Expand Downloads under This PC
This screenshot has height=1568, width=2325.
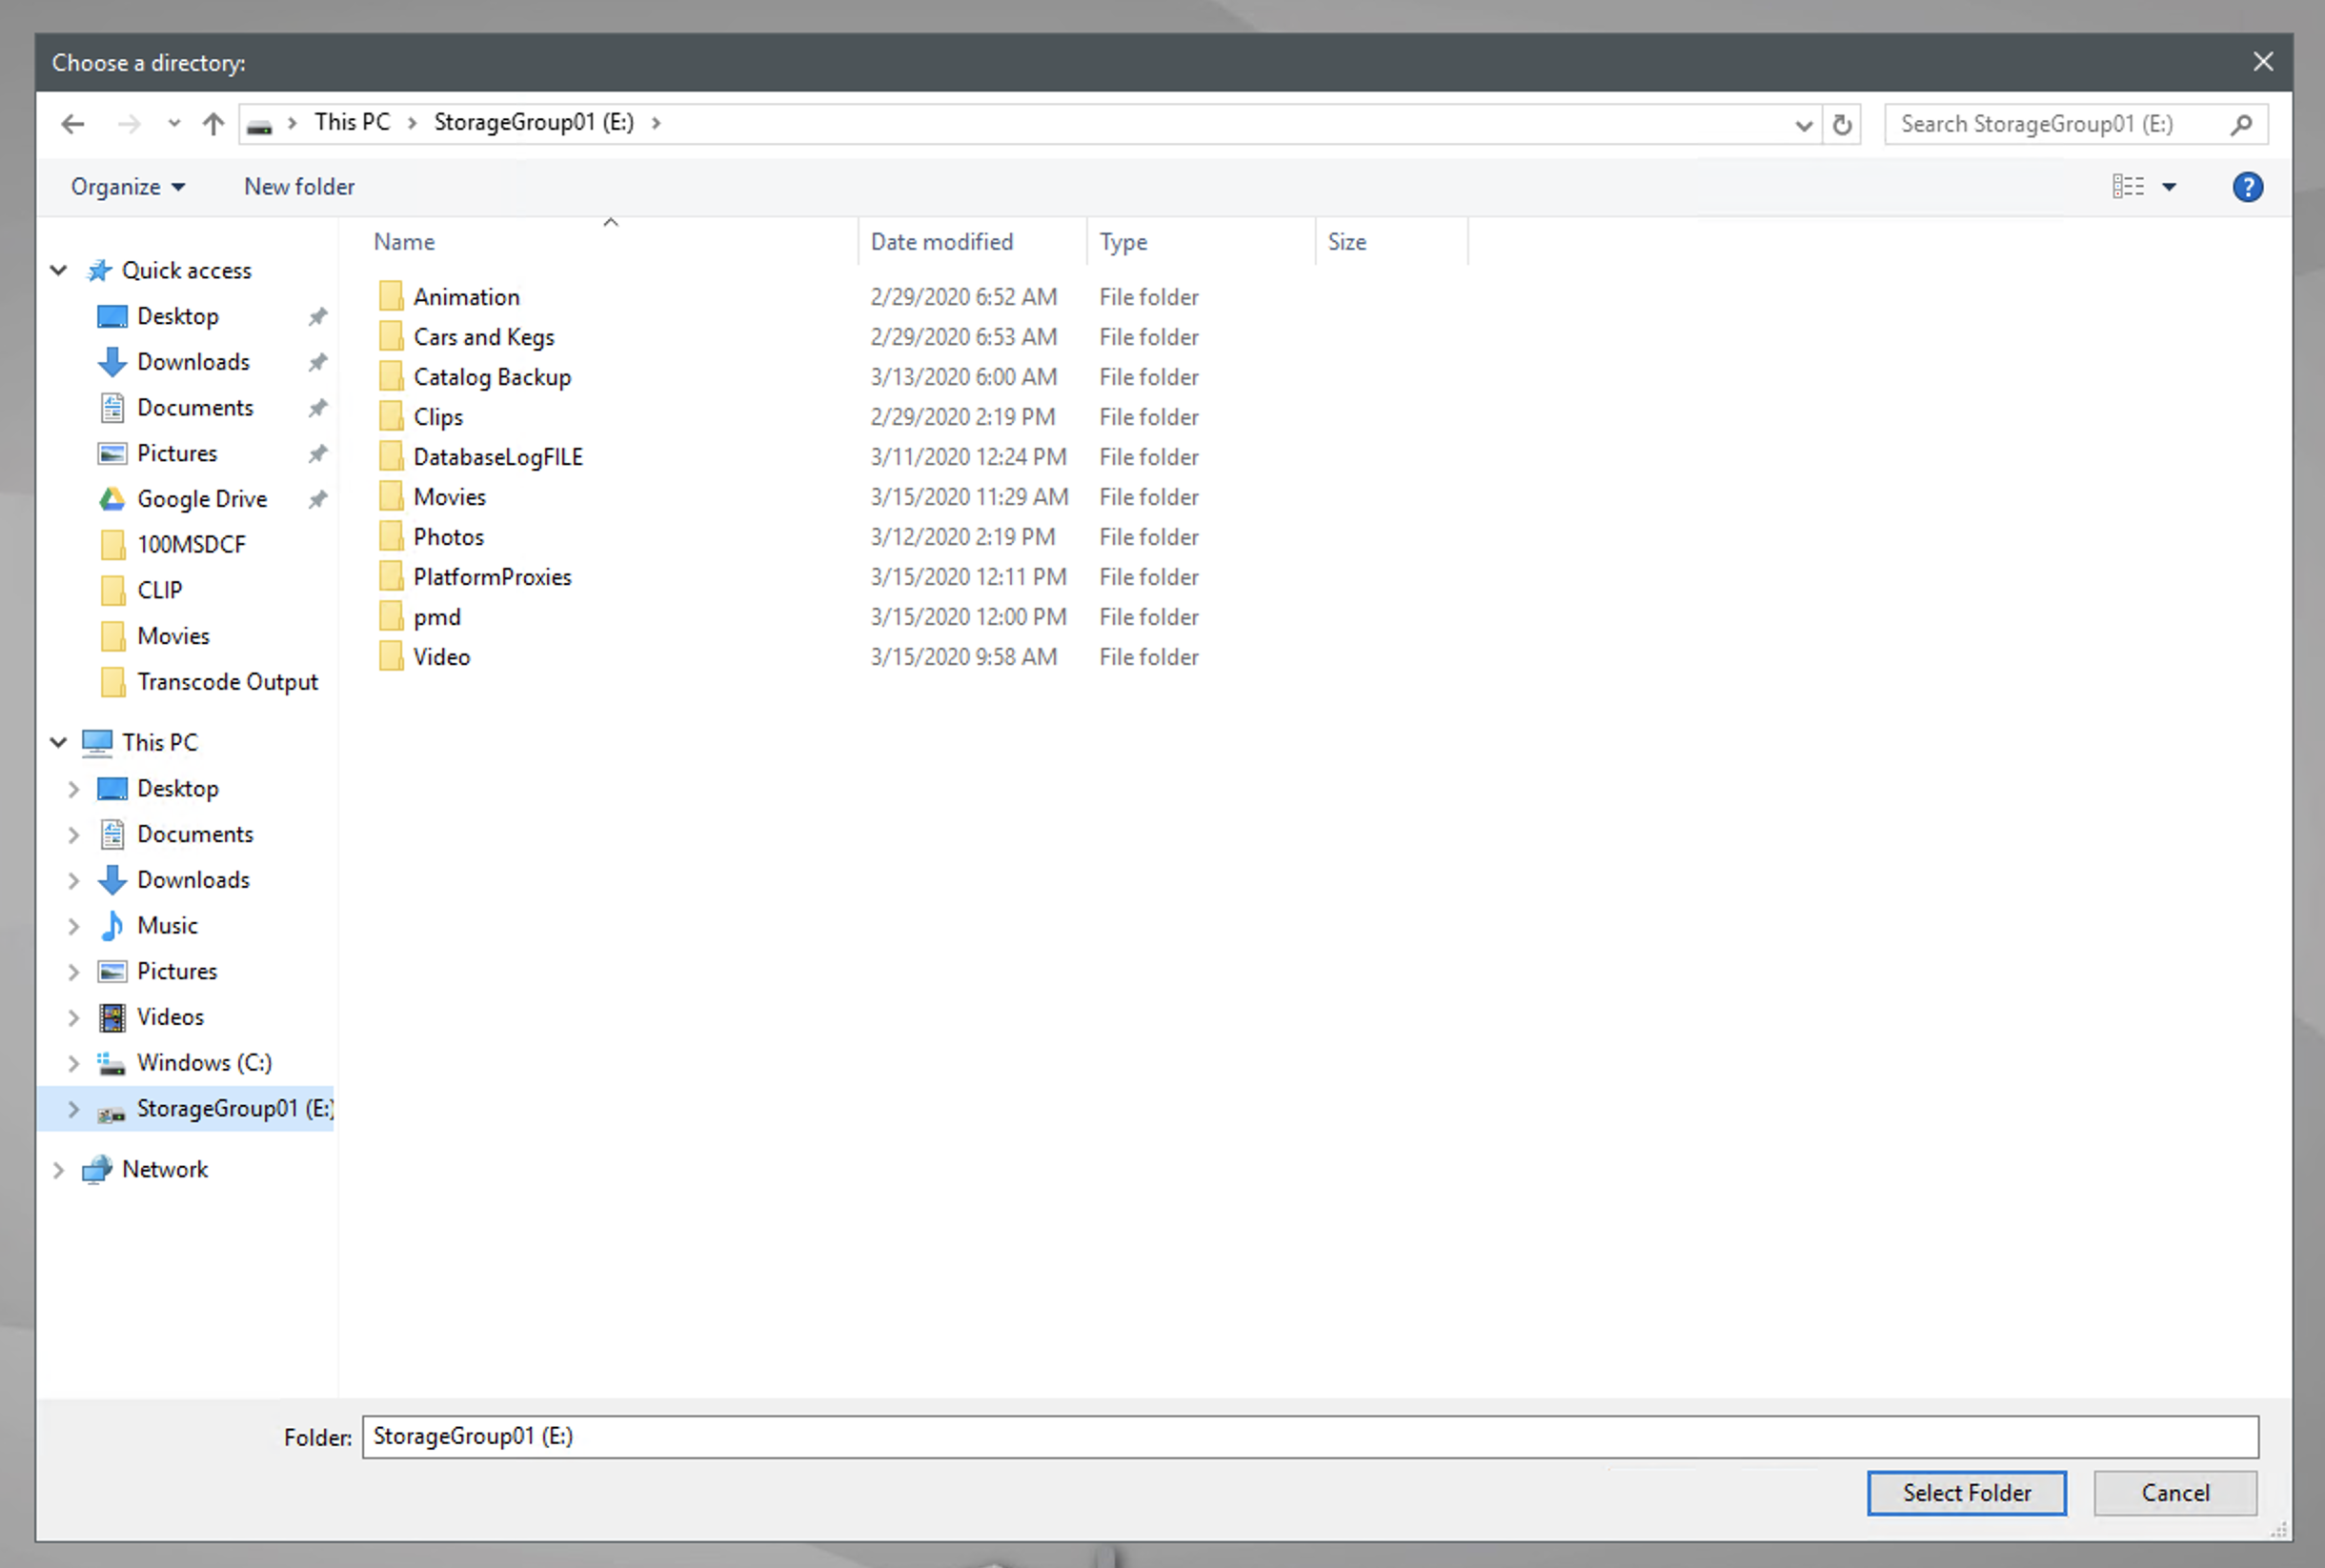click(x=73, y=881)
